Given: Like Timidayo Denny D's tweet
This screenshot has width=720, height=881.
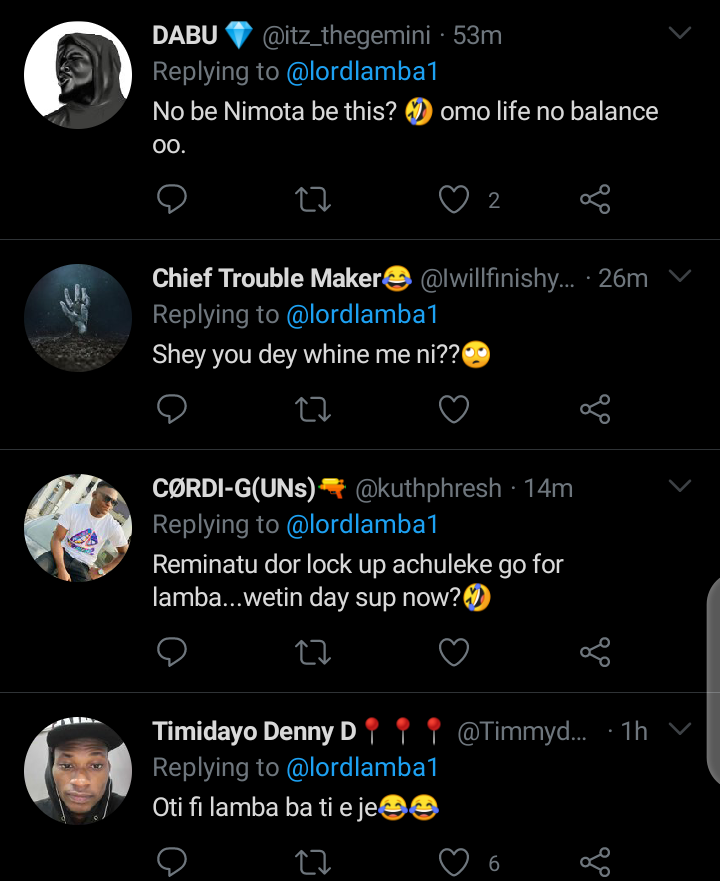Looking at the screenshot, I should 455,862.
